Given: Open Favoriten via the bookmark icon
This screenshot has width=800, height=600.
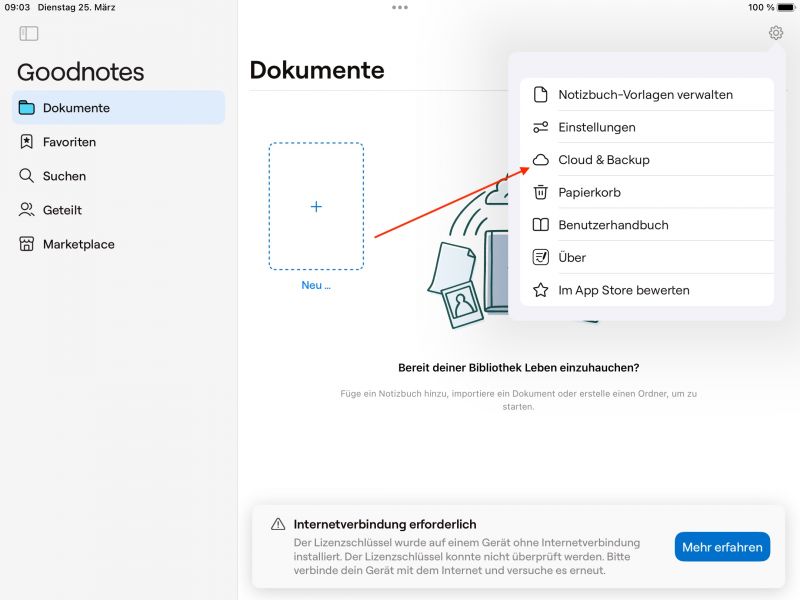Looking at the screenshot, I should (x=27, y=142).
